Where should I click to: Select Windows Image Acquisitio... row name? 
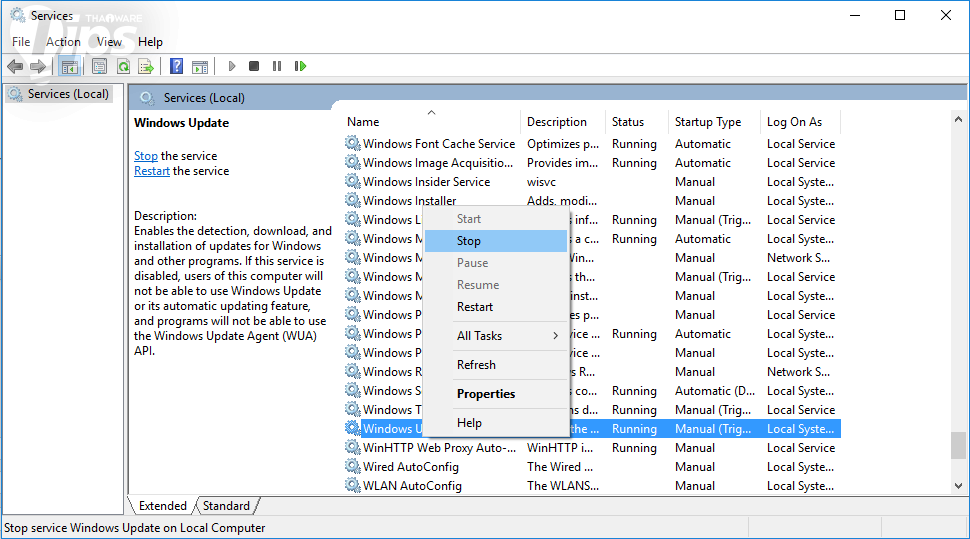pos(438,163)
